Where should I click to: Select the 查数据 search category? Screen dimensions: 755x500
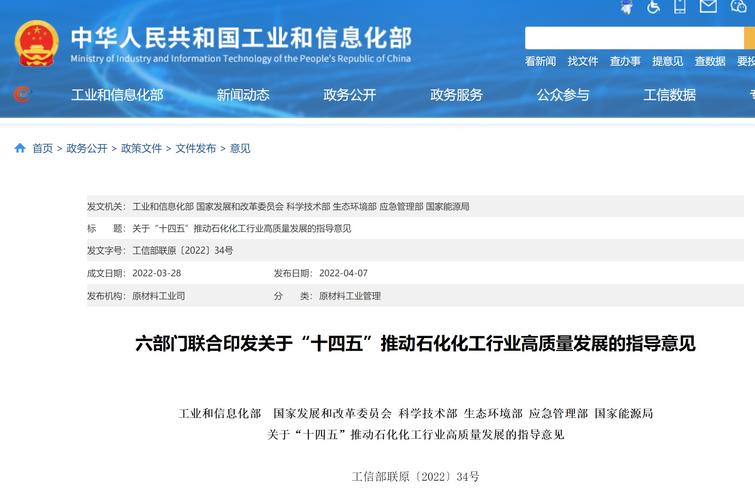pyautogui.click(x=710, y=61)
